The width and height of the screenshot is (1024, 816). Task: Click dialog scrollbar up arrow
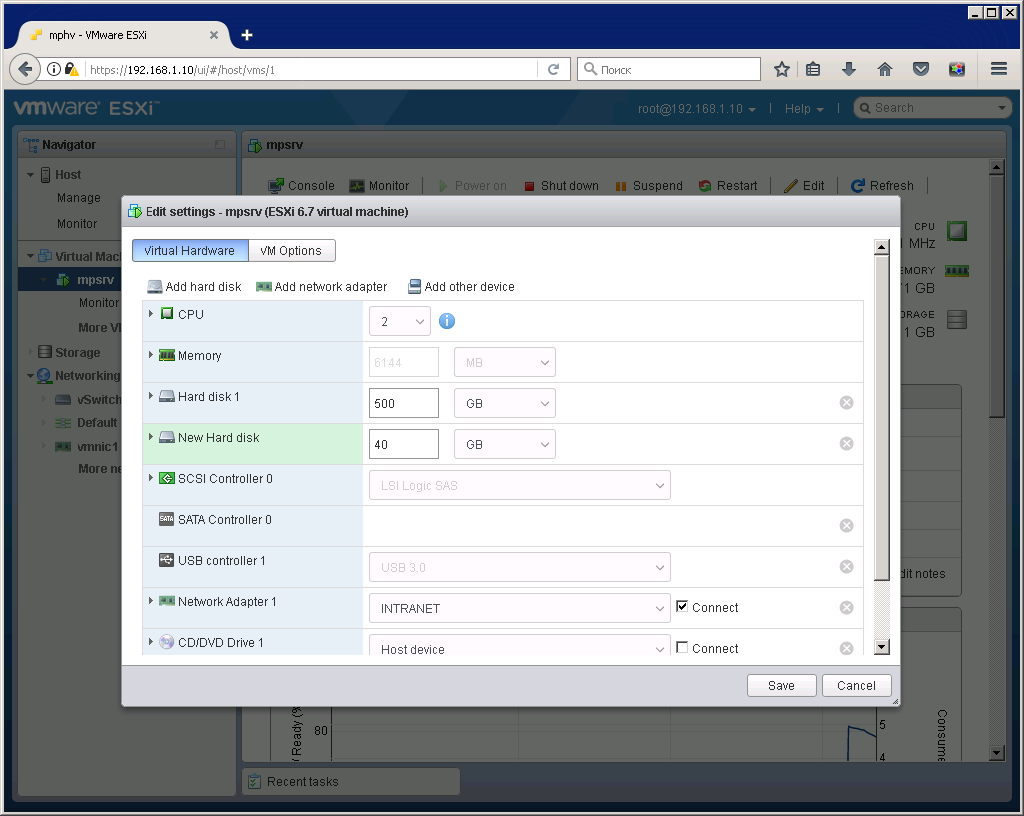click(882, 247)
